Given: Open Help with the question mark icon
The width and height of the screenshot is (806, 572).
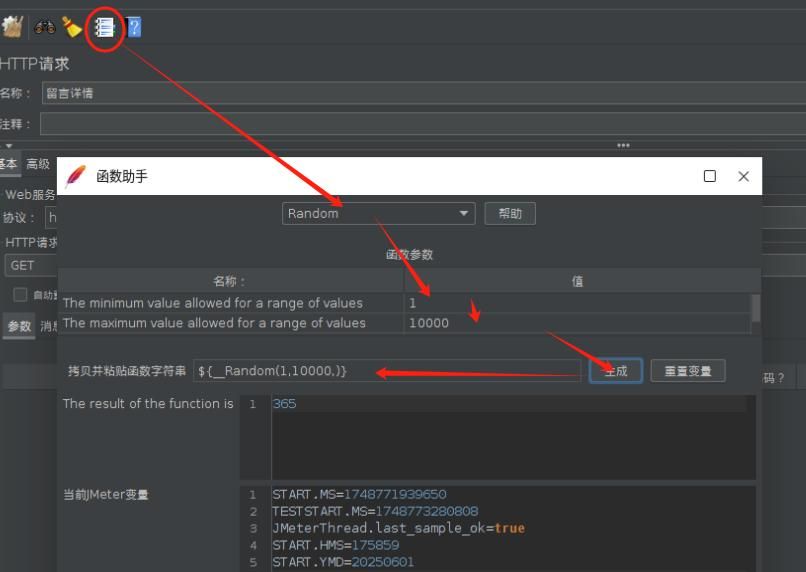Looking at the screenshot, I should click(x=134, y=27).
